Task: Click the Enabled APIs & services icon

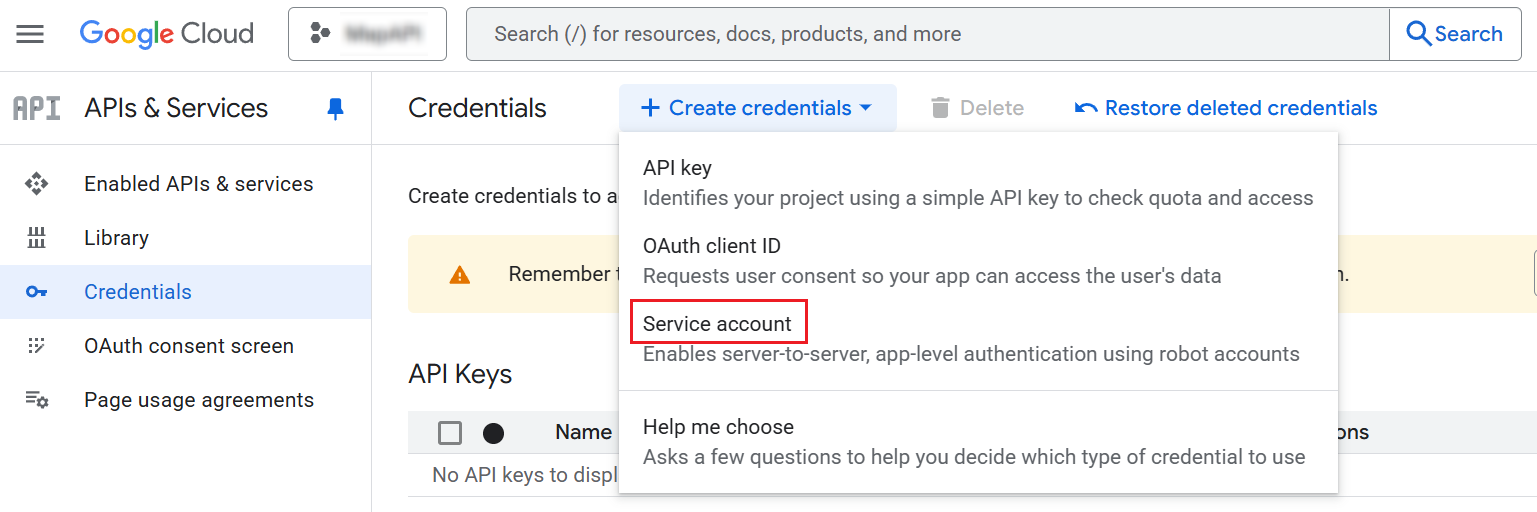Action: click(37, 184)
